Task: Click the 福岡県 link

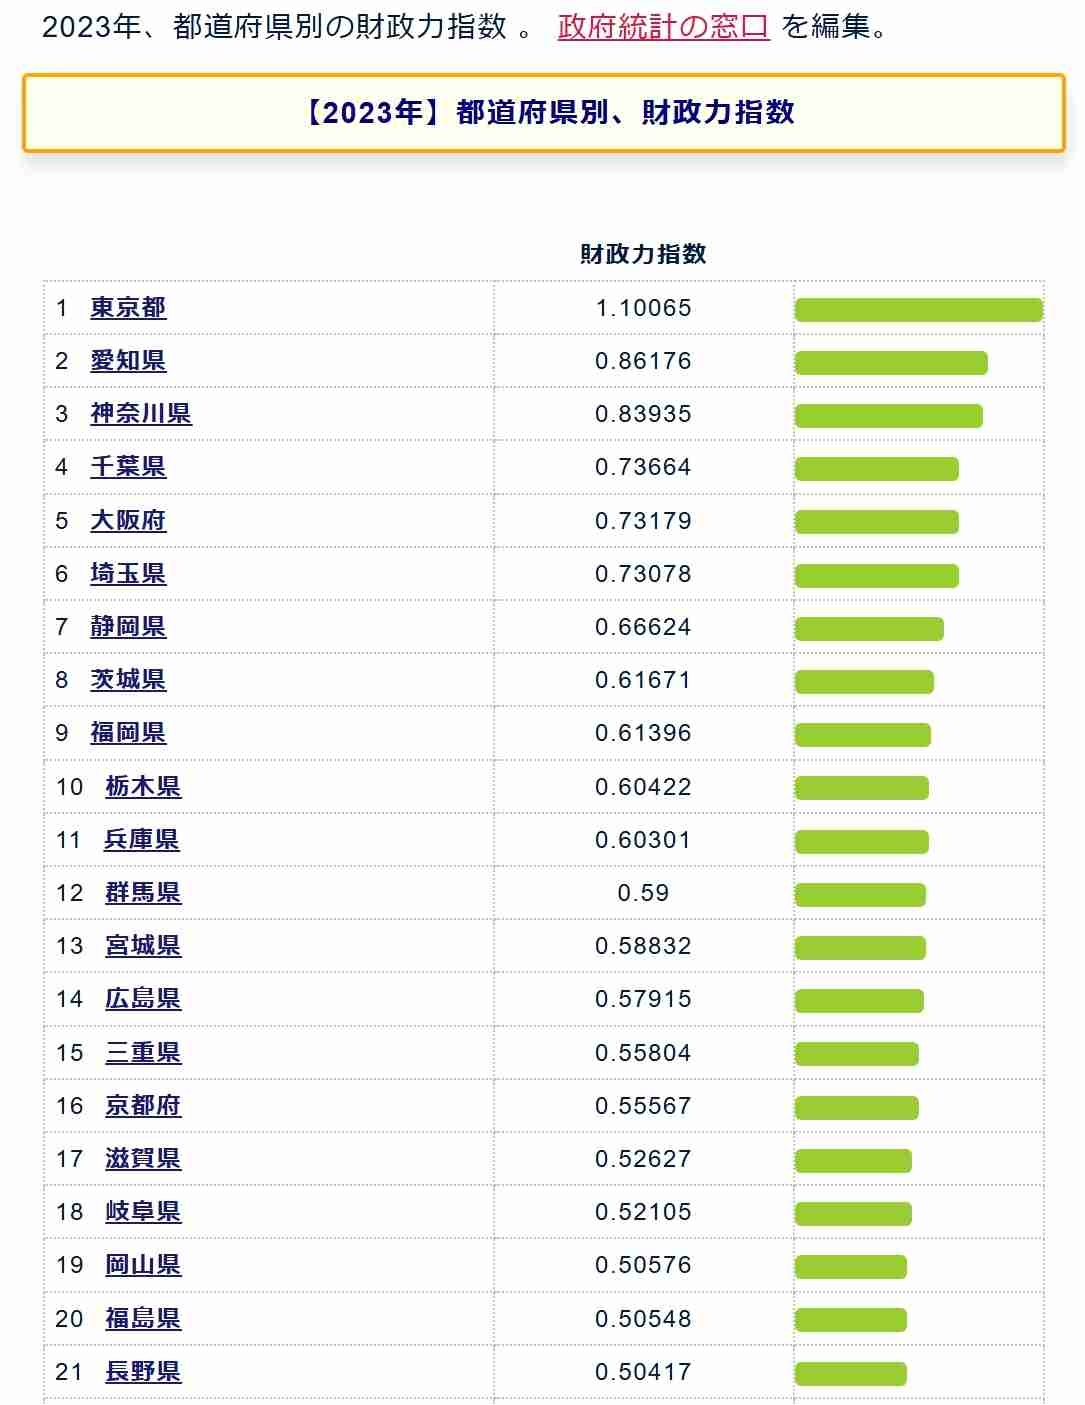Action: tap(128, 733)
